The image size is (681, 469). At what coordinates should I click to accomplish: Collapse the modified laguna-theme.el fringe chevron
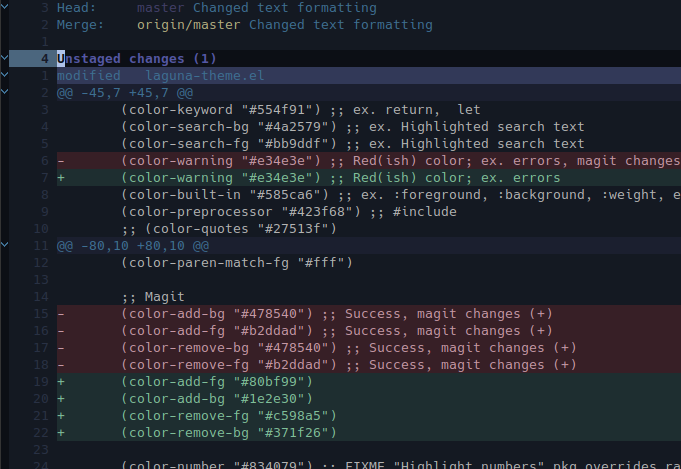4,75
